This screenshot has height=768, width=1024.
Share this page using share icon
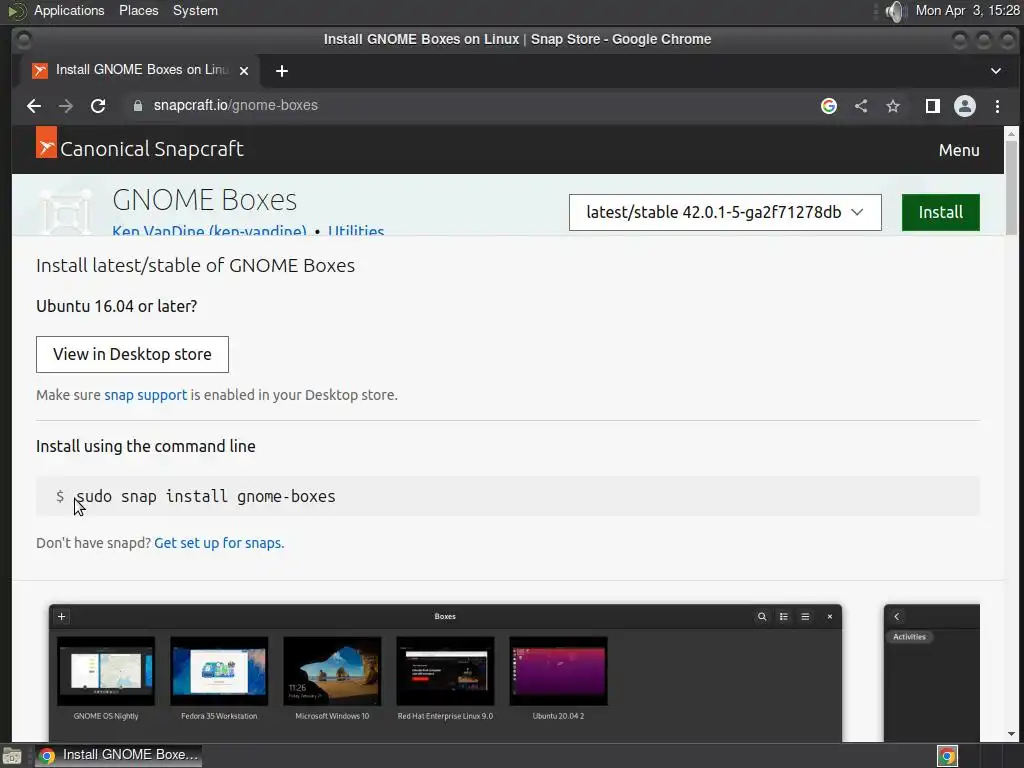click(x=861, y=106)
